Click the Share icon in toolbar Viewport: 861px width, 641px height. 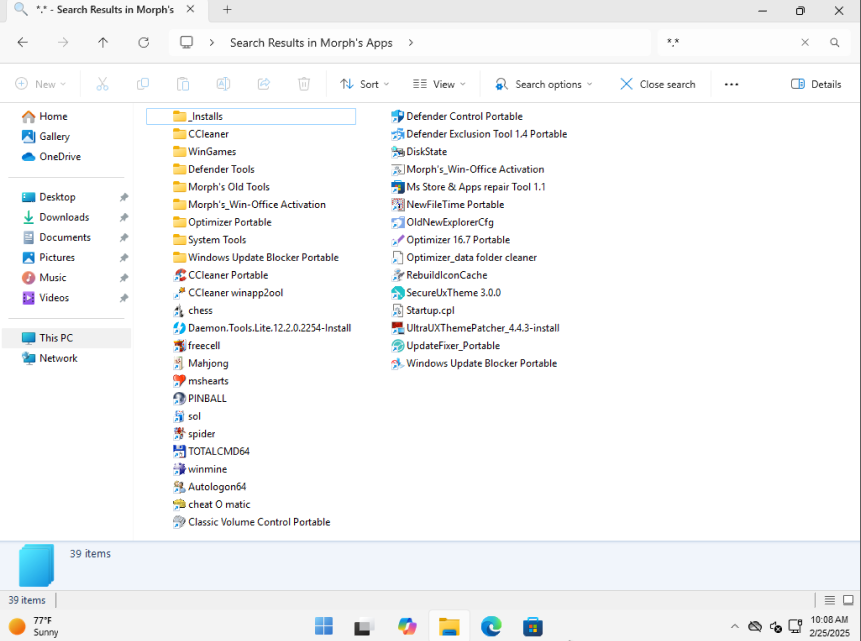point(264,84)
